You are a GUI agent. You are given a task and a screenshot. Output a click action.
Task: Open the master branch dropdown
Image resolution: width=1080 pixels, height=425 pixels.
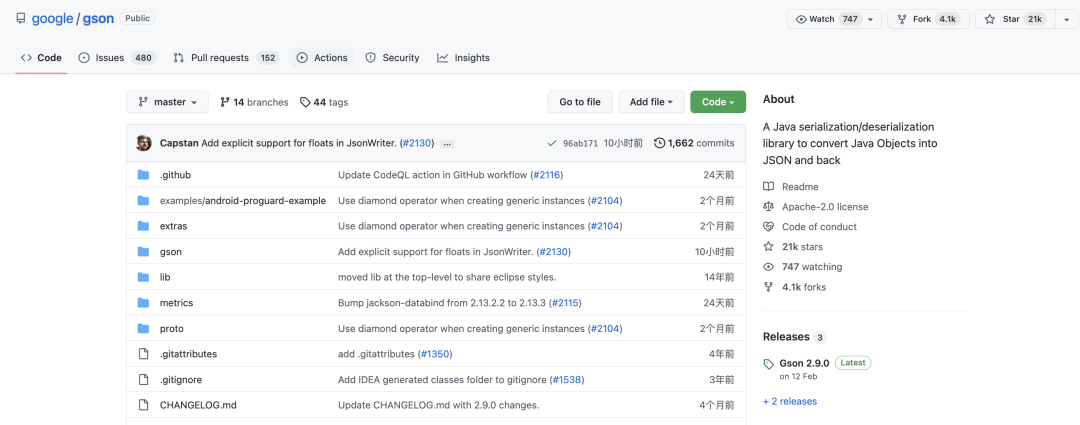[167, 102]
